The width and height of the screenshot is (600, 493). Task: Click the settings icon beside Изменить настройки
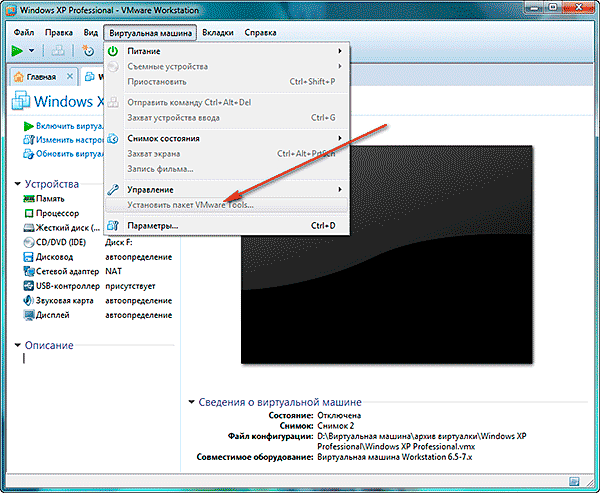click(x=29, y=140)
